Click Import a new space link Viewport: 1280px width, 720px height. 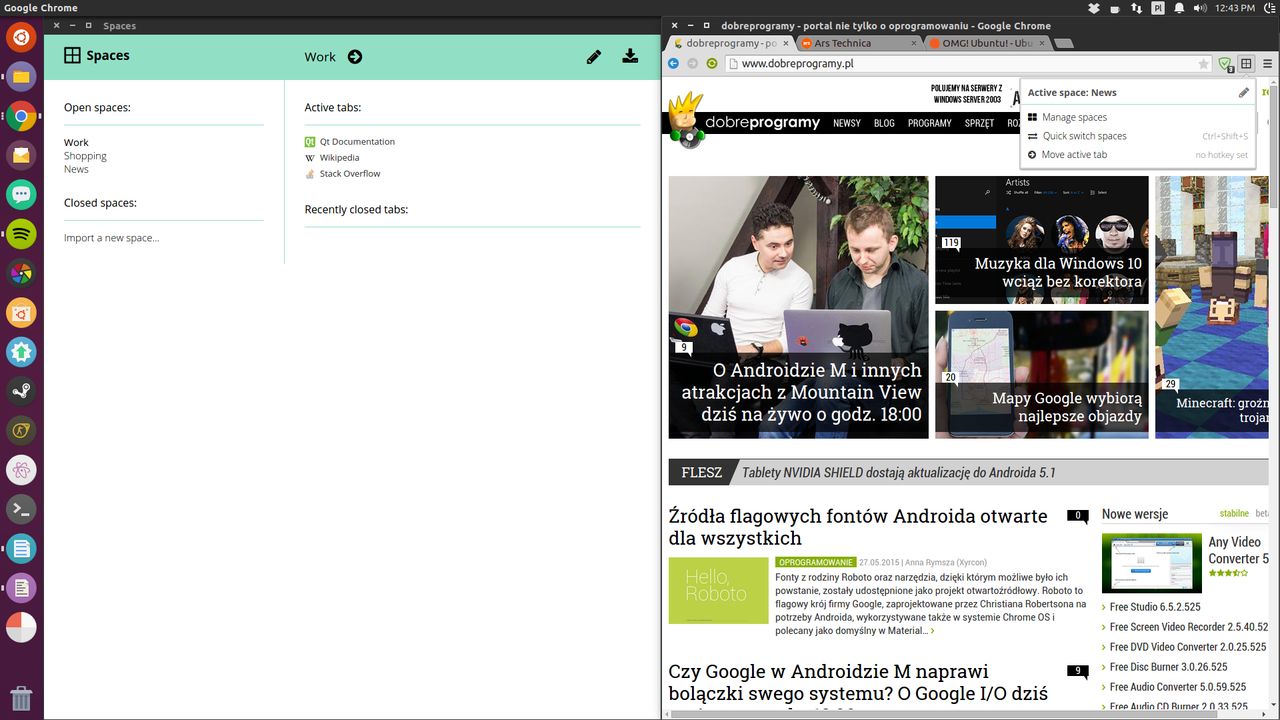pos(111,238)
